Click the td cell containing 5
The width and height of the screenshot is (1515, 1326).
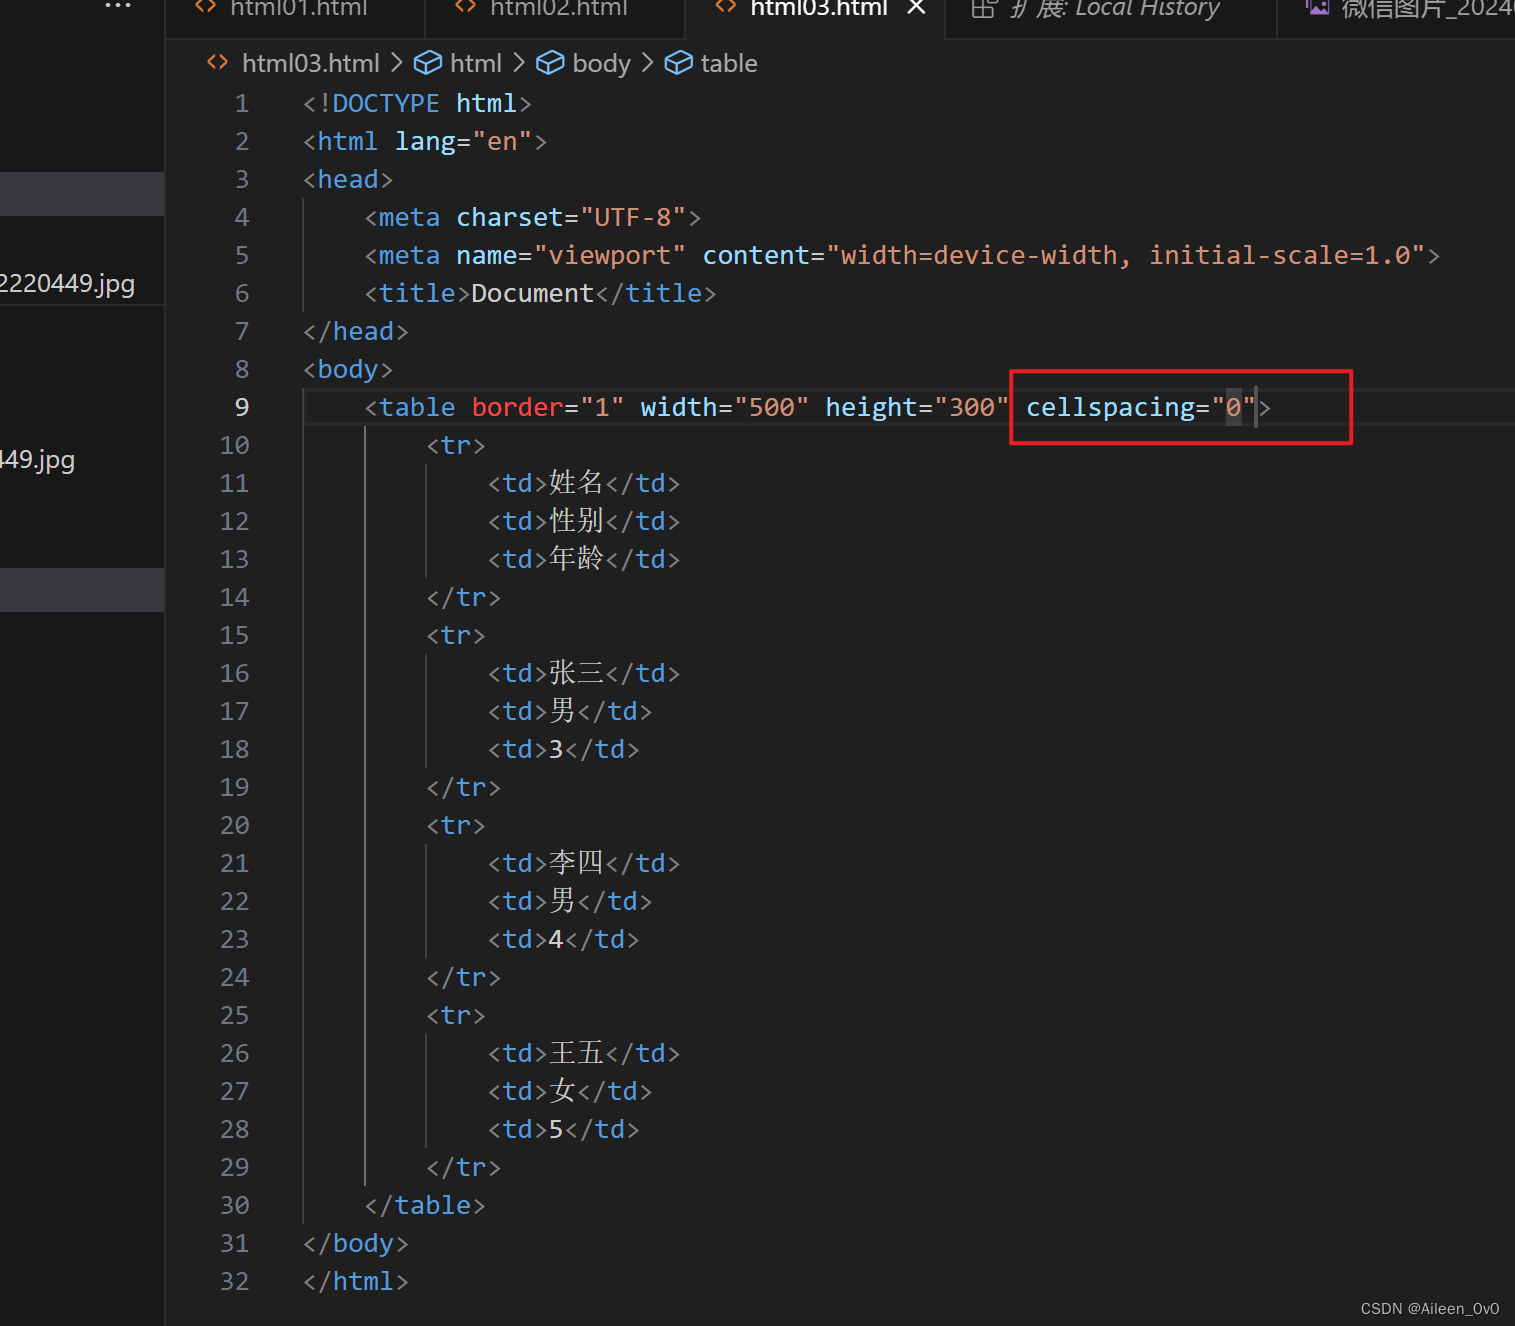(x=564, y=1129)
